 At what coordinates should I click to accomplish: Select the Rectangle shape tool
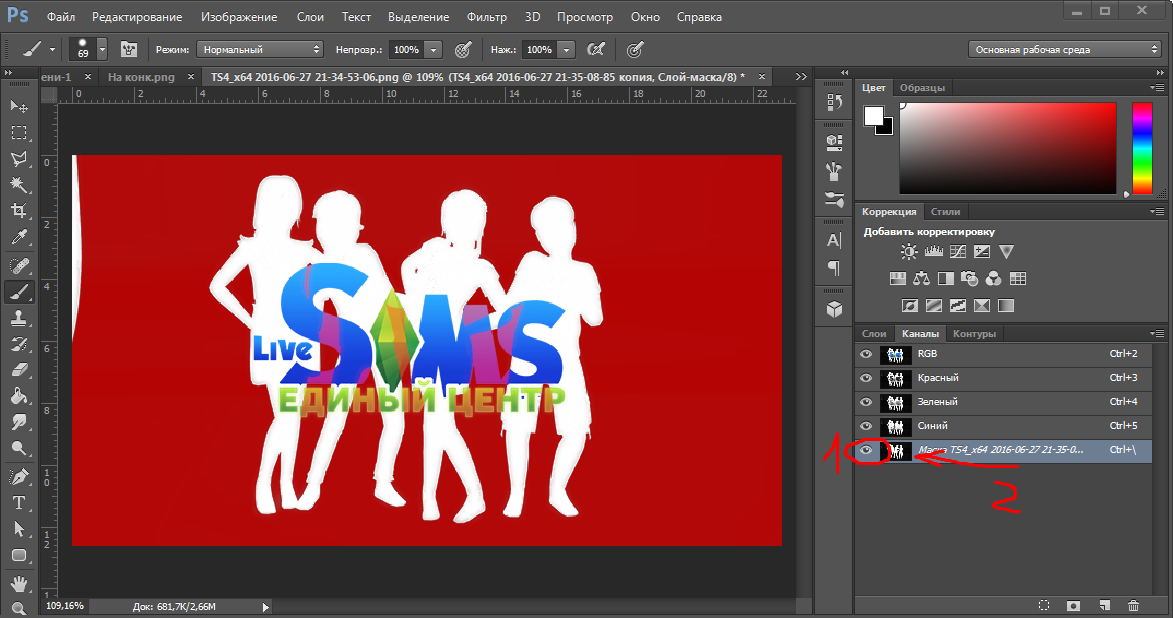(x=19, y=555)
